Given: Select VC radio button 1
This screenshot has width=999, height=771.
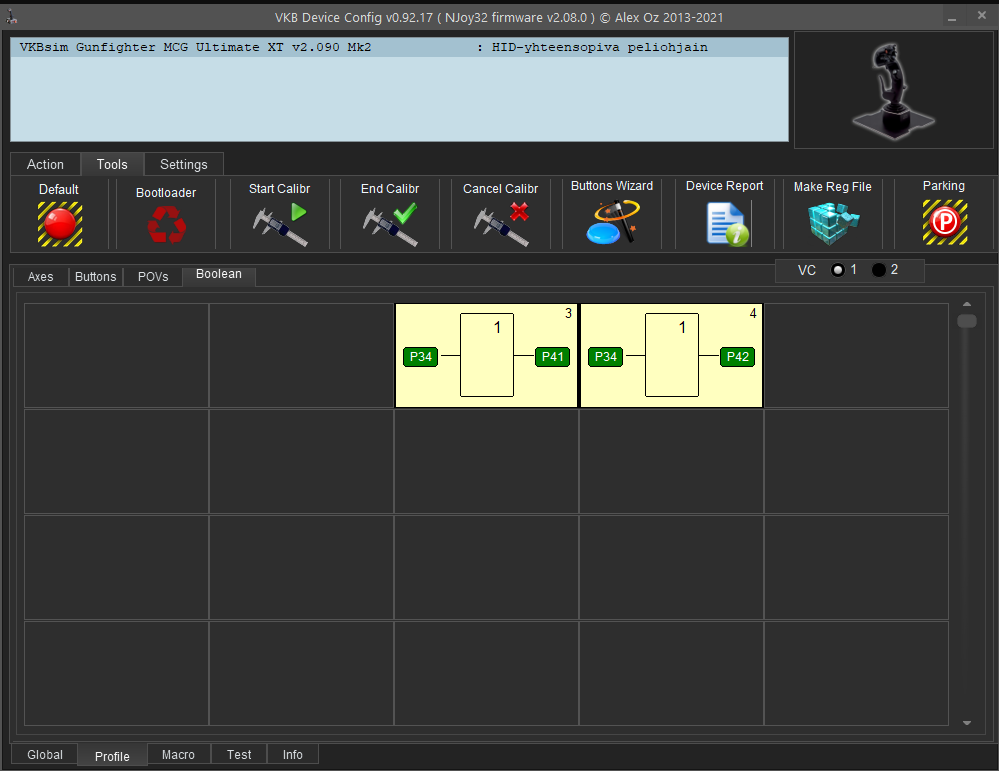Looking at the screenshot, I should tap(838, 270).
